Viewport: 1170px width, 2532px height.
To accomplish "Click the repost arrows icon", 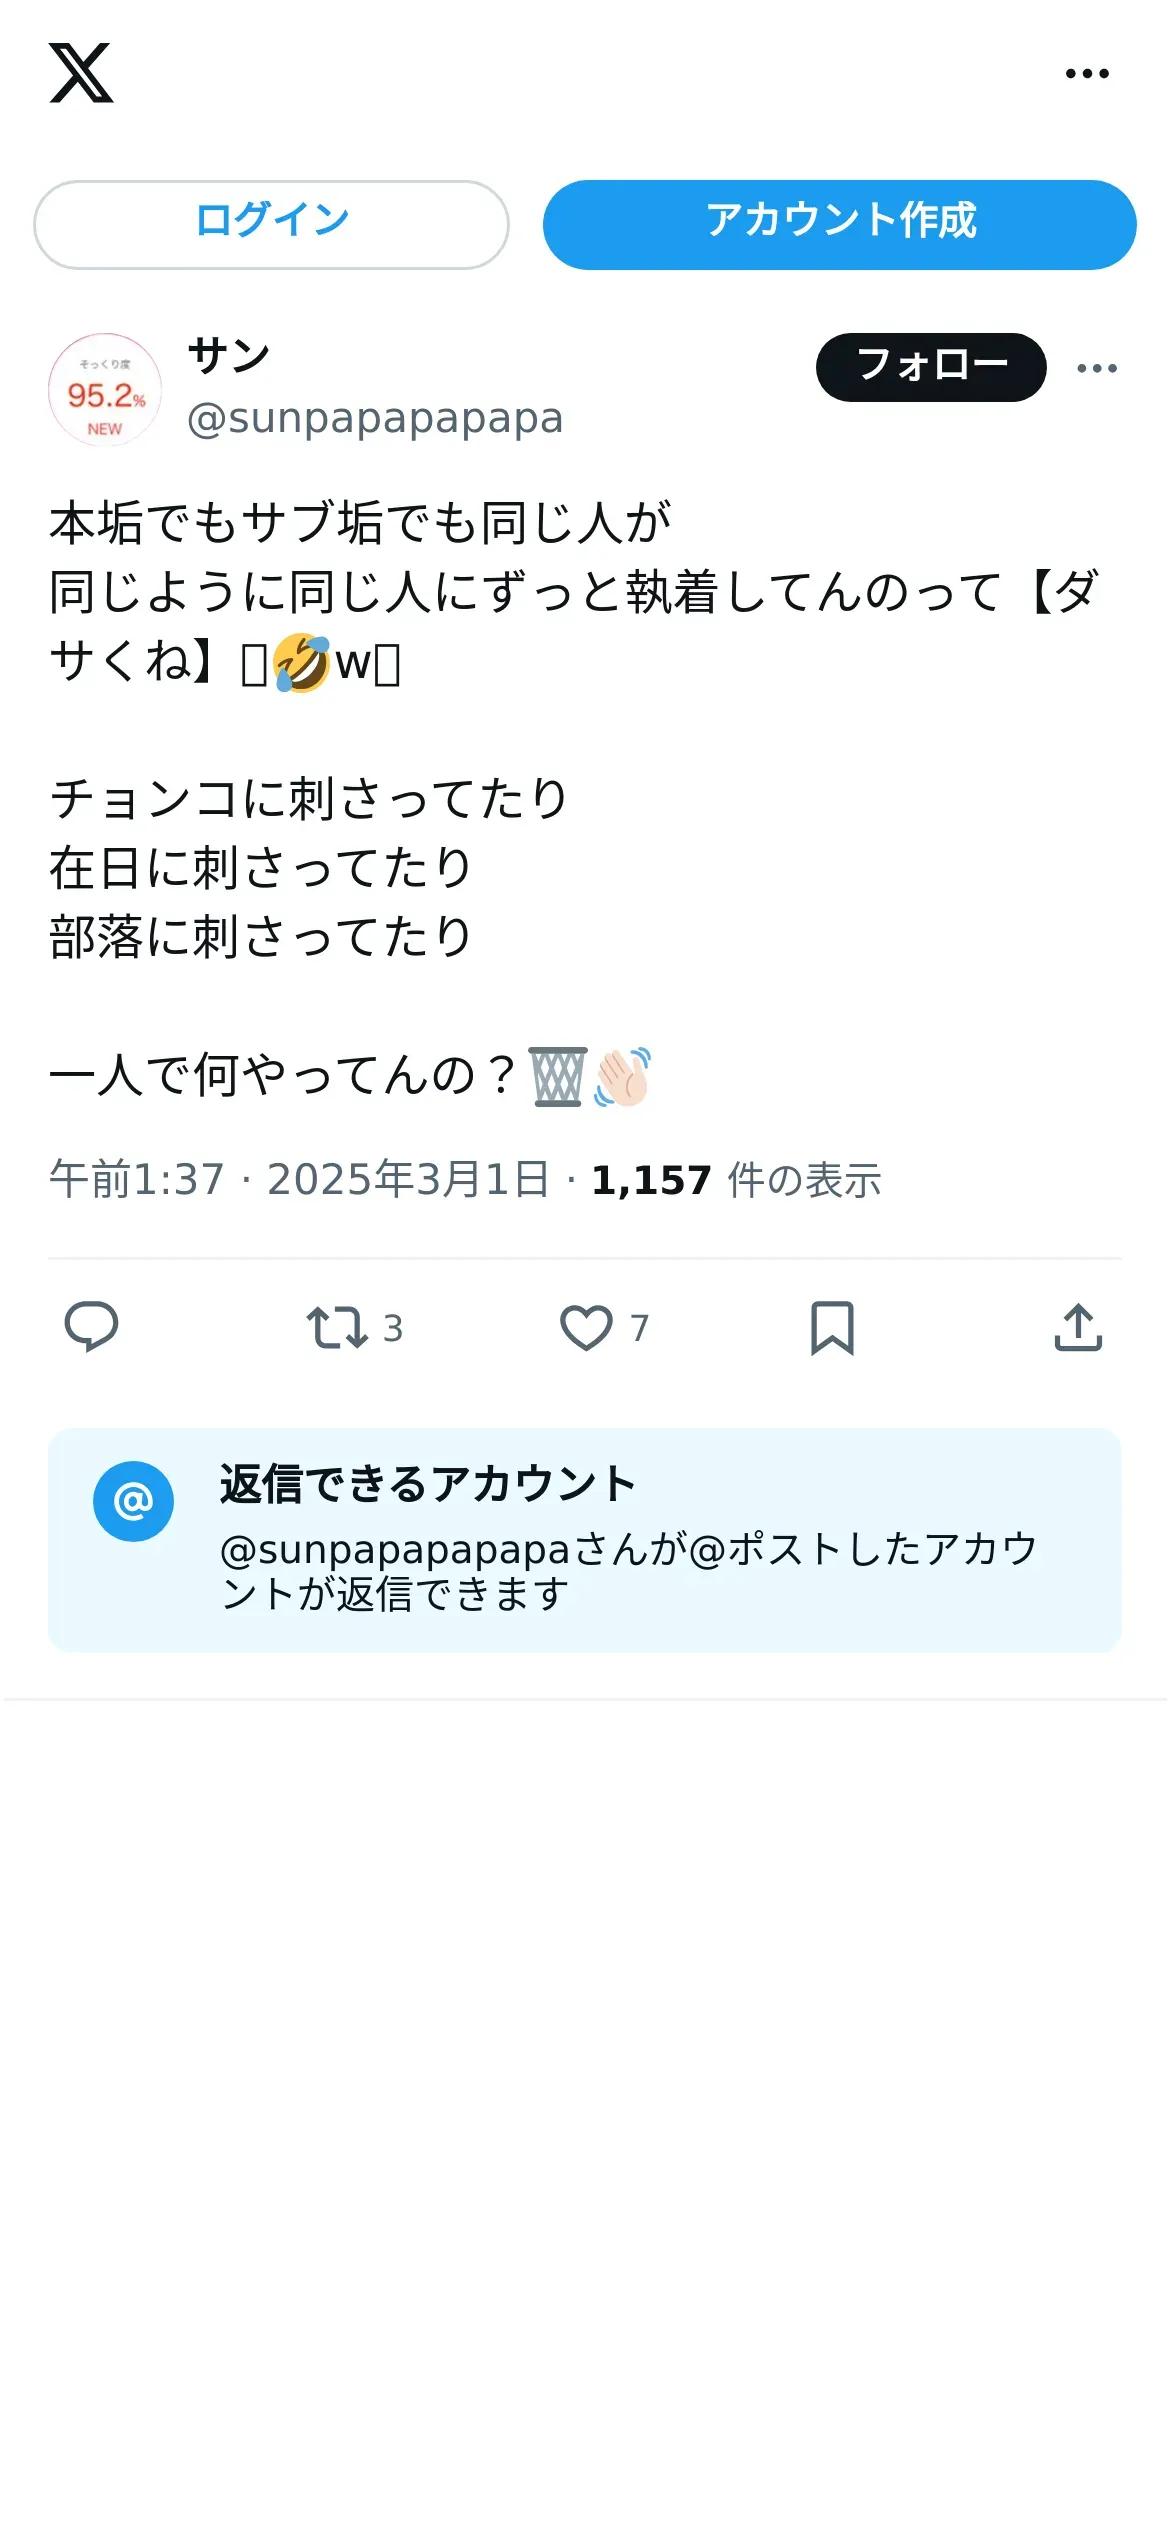I will click(336, 1328).
